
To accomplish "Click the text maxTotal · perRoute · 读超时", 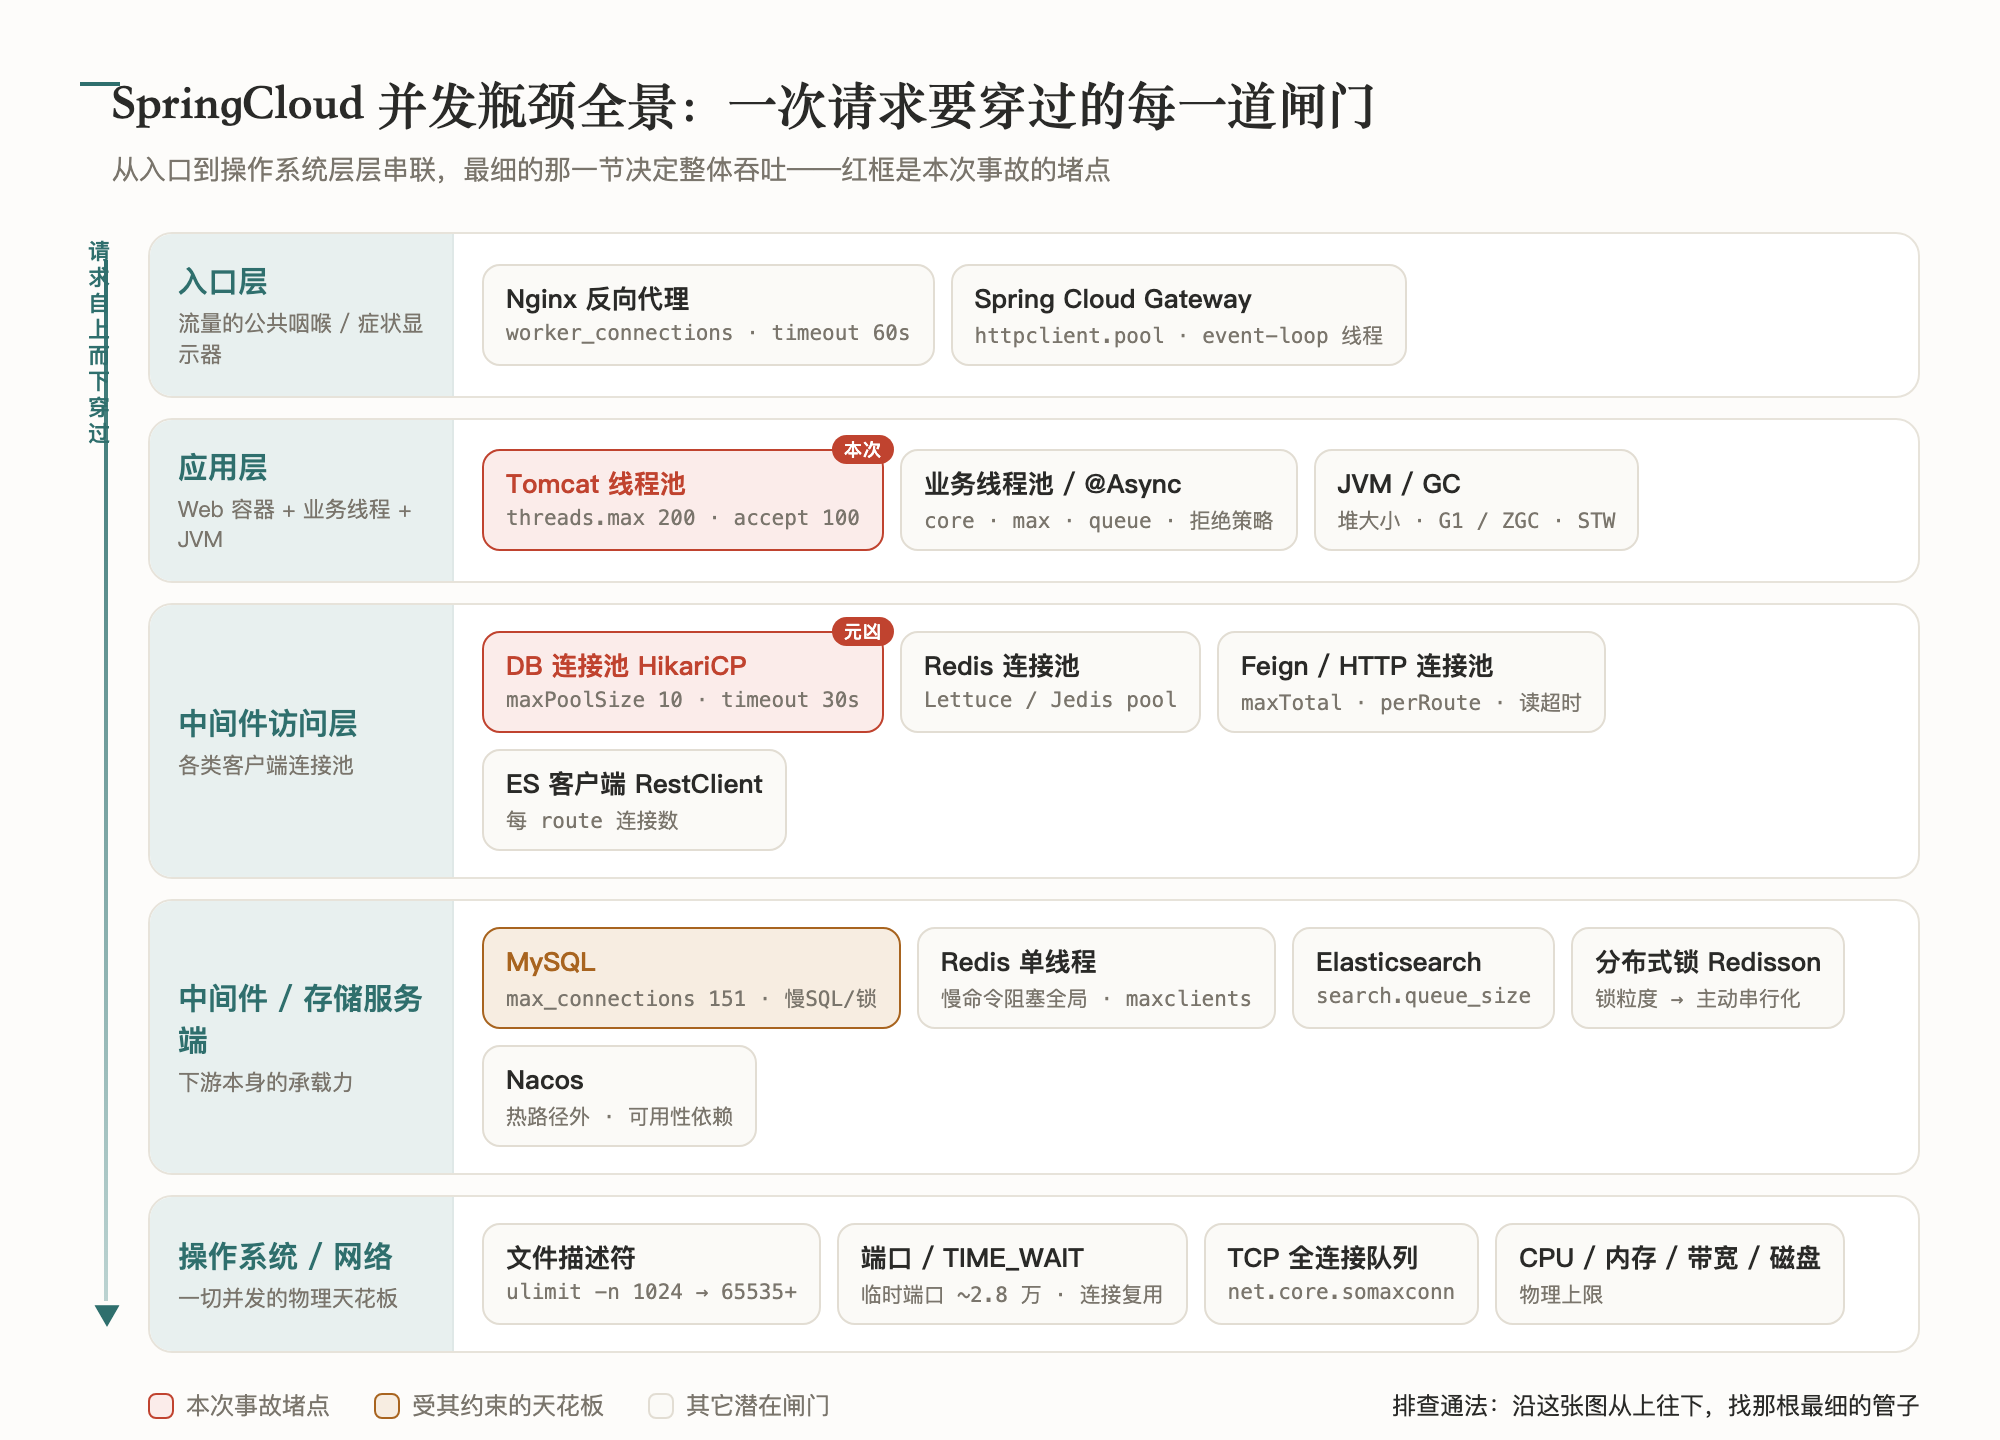I will (x=1411, y=703).
